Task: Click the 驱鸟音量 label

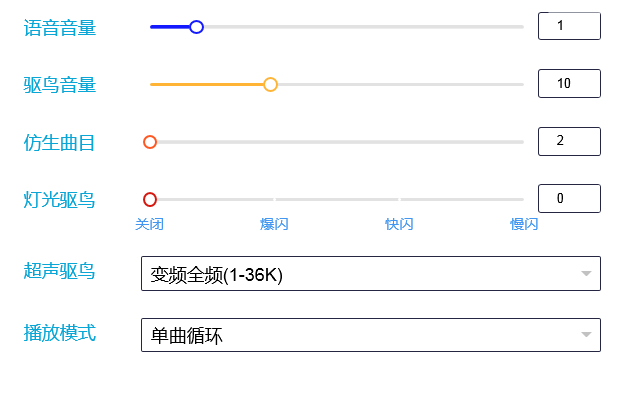Action: [x=59, y=85]
